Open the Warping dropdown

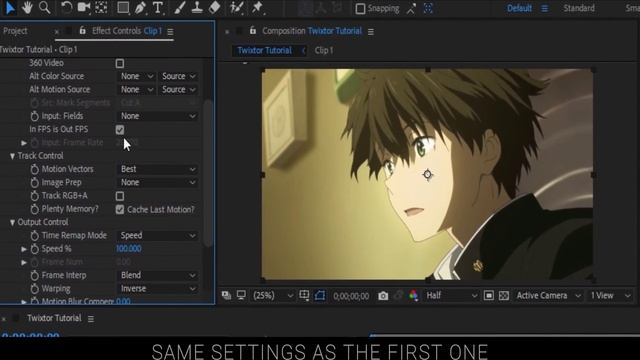coord(158,289)
